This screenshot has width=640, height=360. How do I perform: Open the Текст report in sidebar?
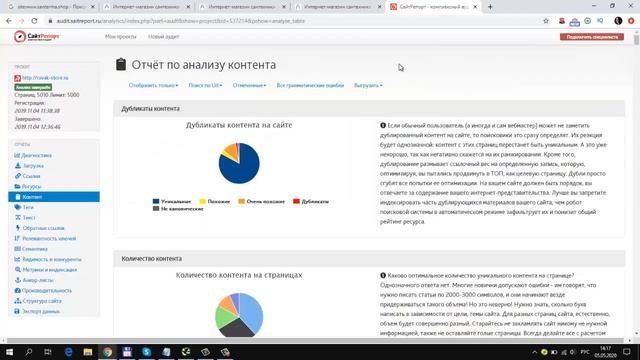coord(25,218)
